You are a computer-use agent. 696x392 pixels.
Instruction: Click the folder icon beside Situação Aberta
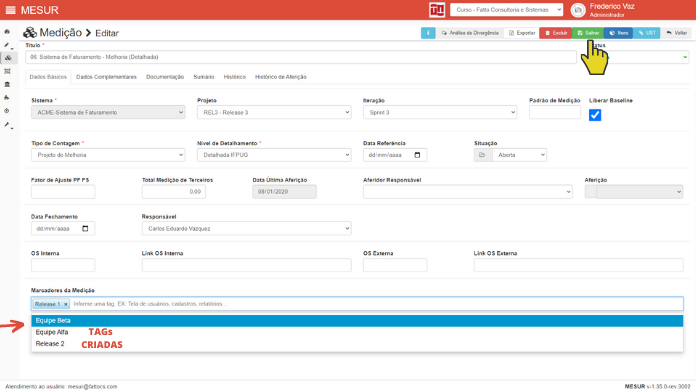[x=482, y=155]
